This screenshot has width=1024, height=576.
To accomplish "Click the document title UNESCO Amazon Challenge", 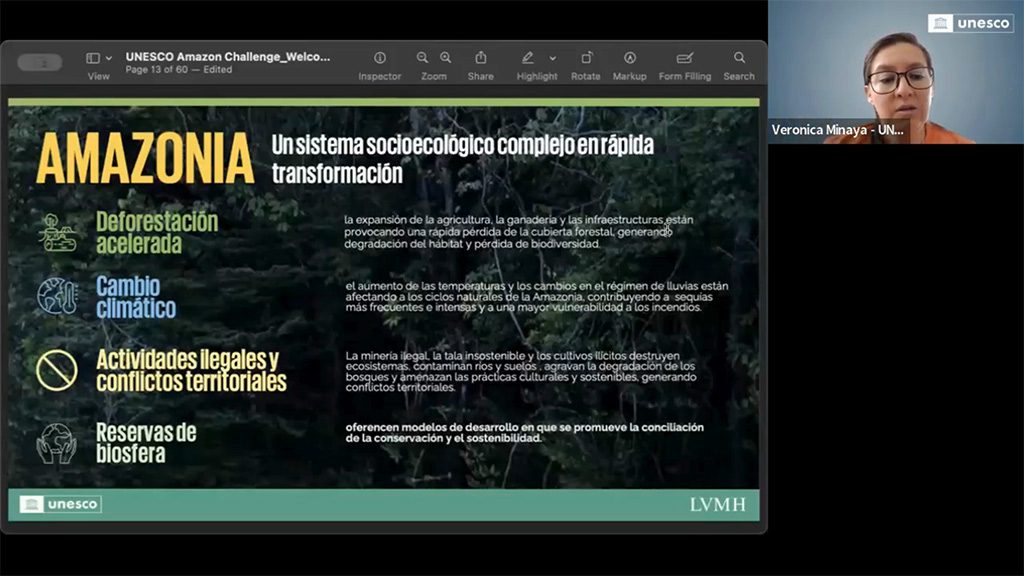I will click(227, 57).
